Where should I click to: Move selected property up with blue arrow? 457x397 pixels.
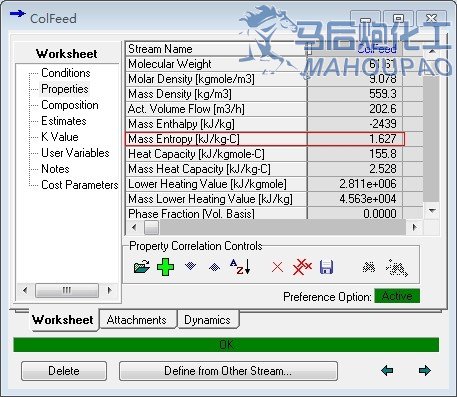pos(214,267)
